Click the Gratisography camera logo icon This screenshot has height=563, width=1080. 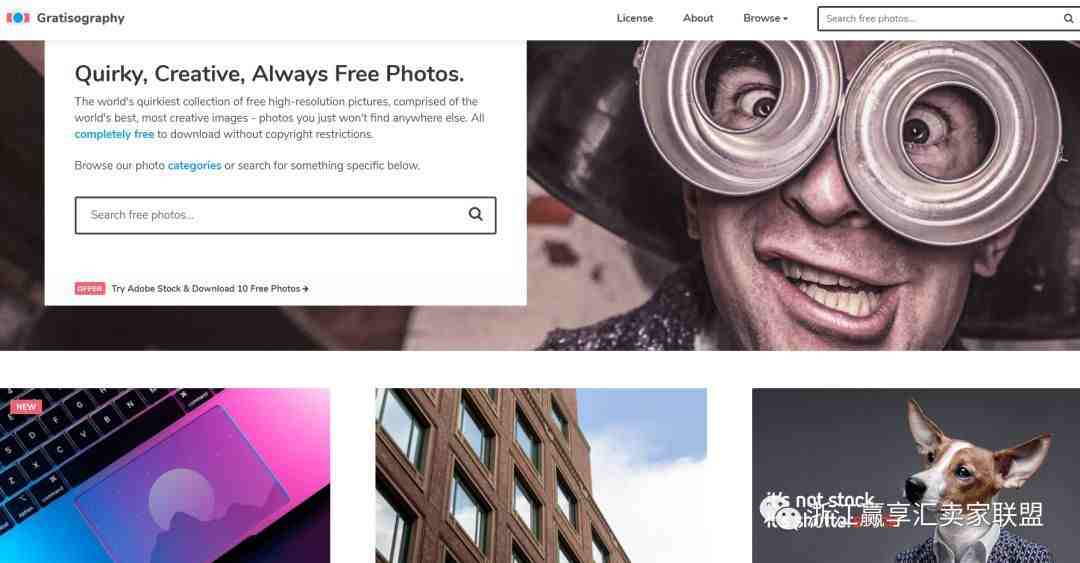(x=18, y=18)
